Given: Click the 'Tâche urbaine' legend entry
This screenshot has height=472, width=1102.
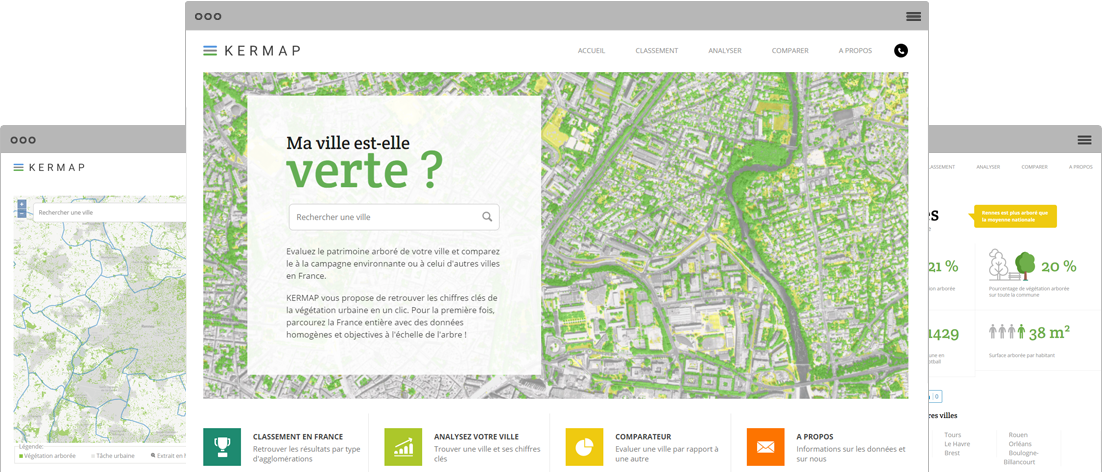Looking at the screenshot, I should pos(110,456).
